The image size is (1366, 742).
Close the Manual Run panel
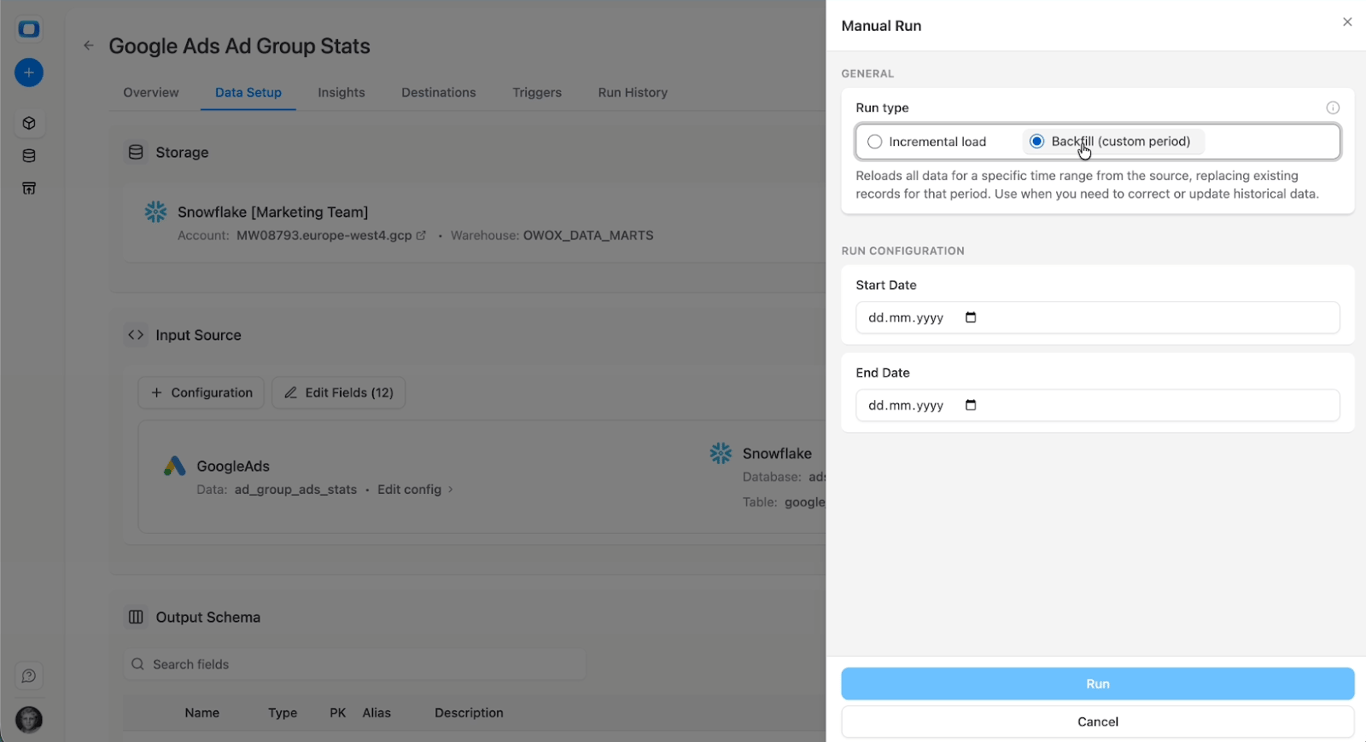tap(1347, 22)
